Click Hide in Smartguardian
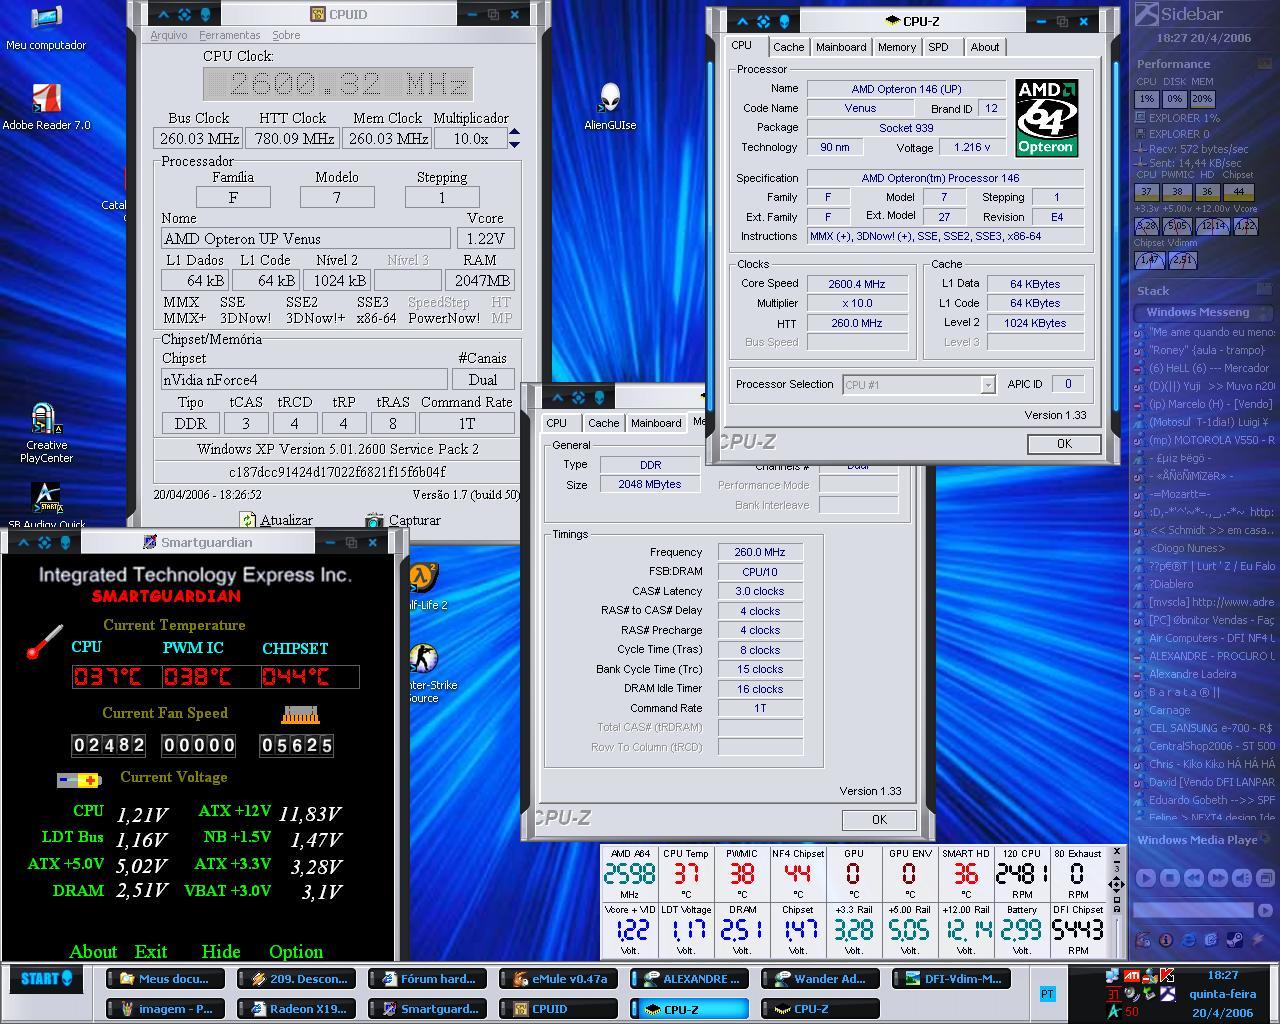 (x=221, y=951)
